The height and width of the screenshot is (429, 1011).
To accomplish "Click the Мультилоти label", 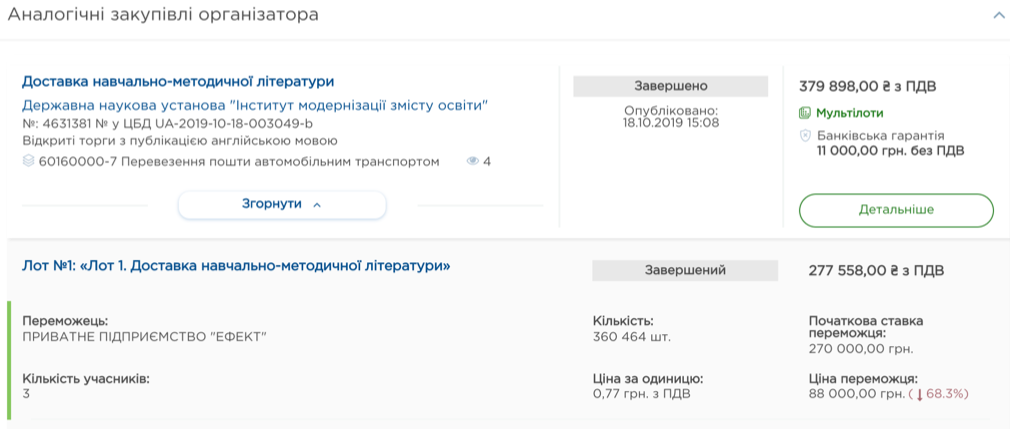I will click(850, 113).
